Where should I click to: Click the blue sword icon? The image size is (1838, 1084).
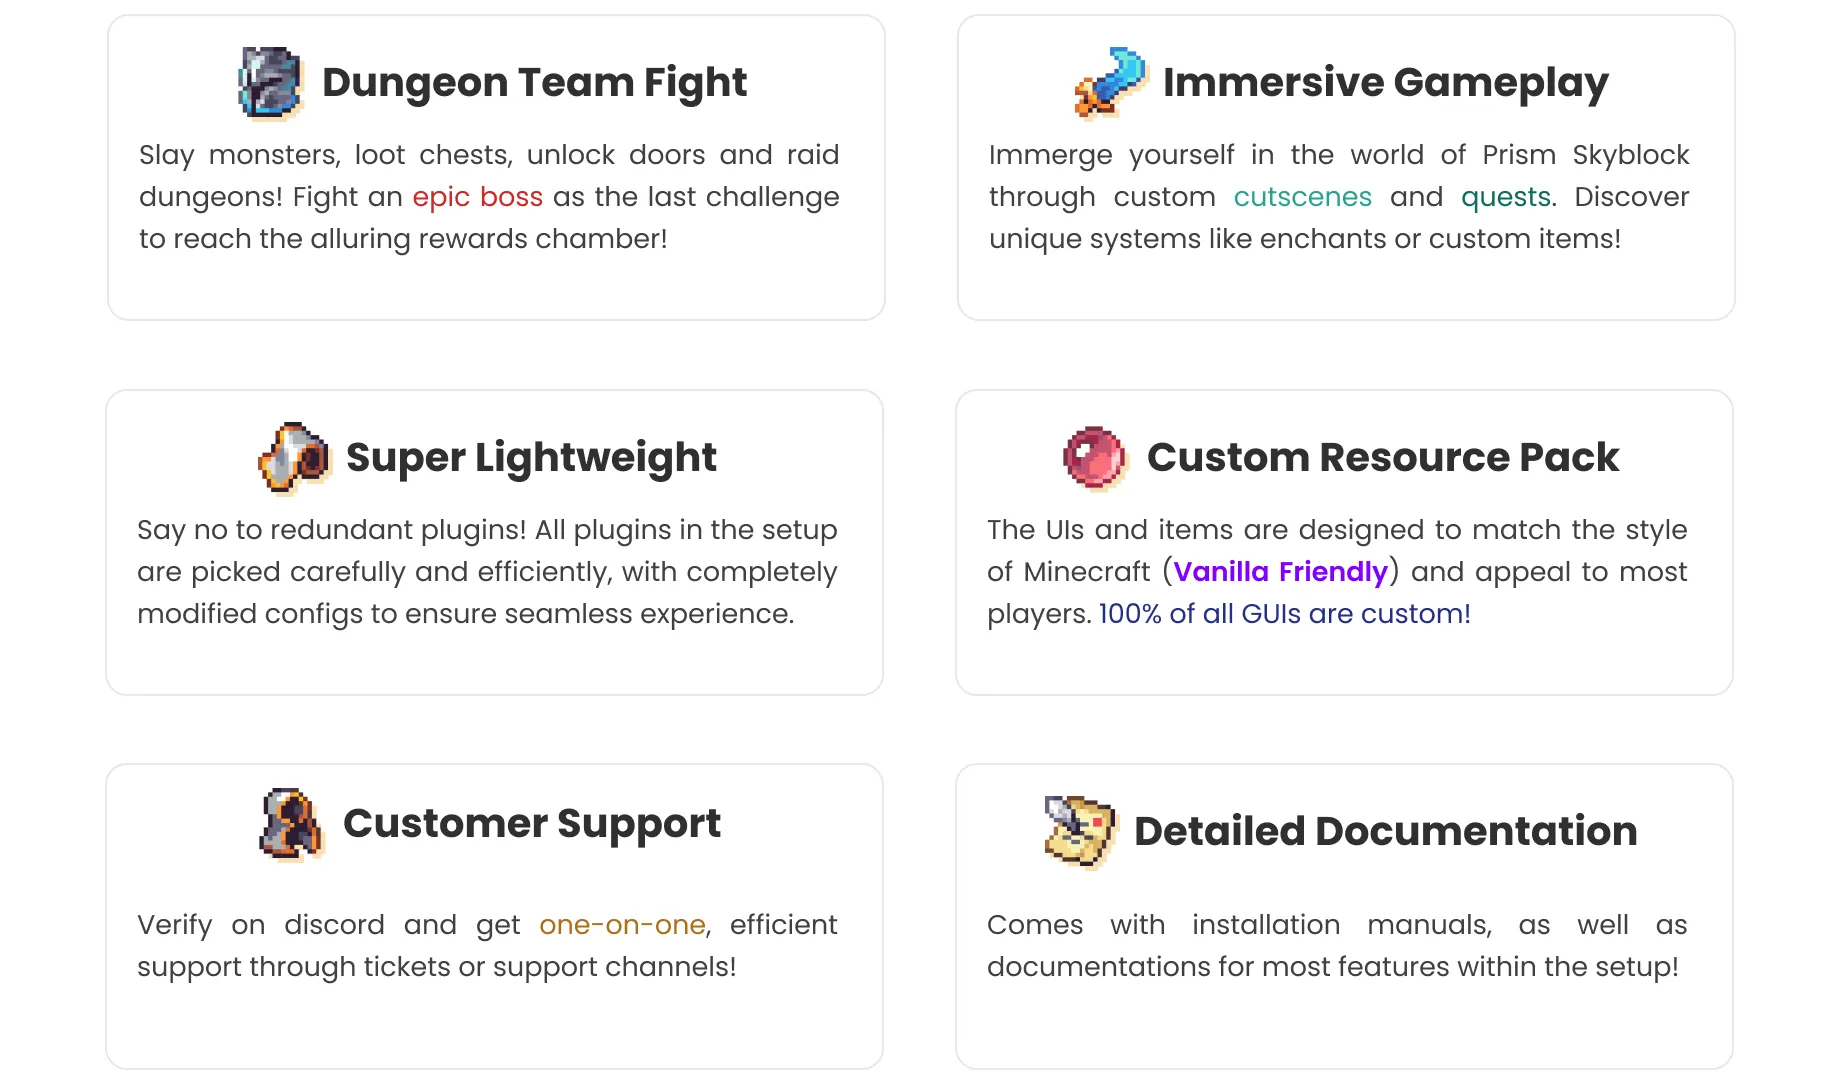pyautogui.click(x=1110, y=83)
